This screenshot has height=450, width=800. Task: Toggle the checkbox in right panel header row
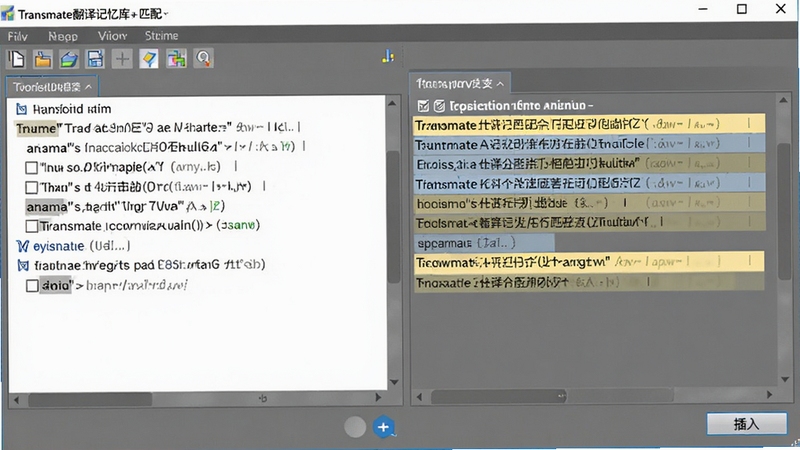423,106
